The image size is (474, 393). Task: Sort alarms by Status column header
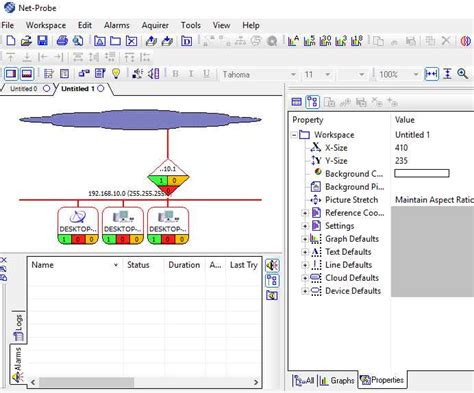click(x=143, y=265)
